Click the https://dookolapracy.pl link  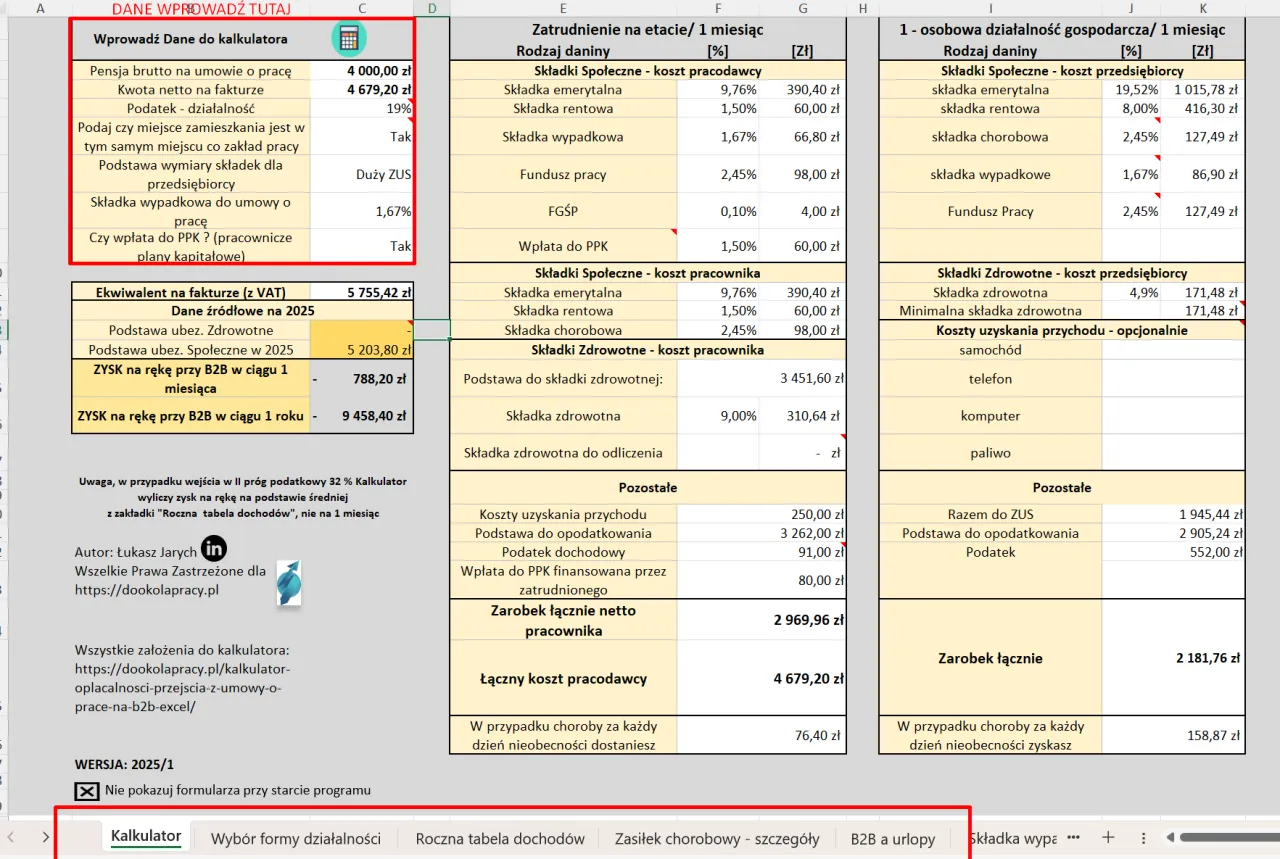[146, 590]
